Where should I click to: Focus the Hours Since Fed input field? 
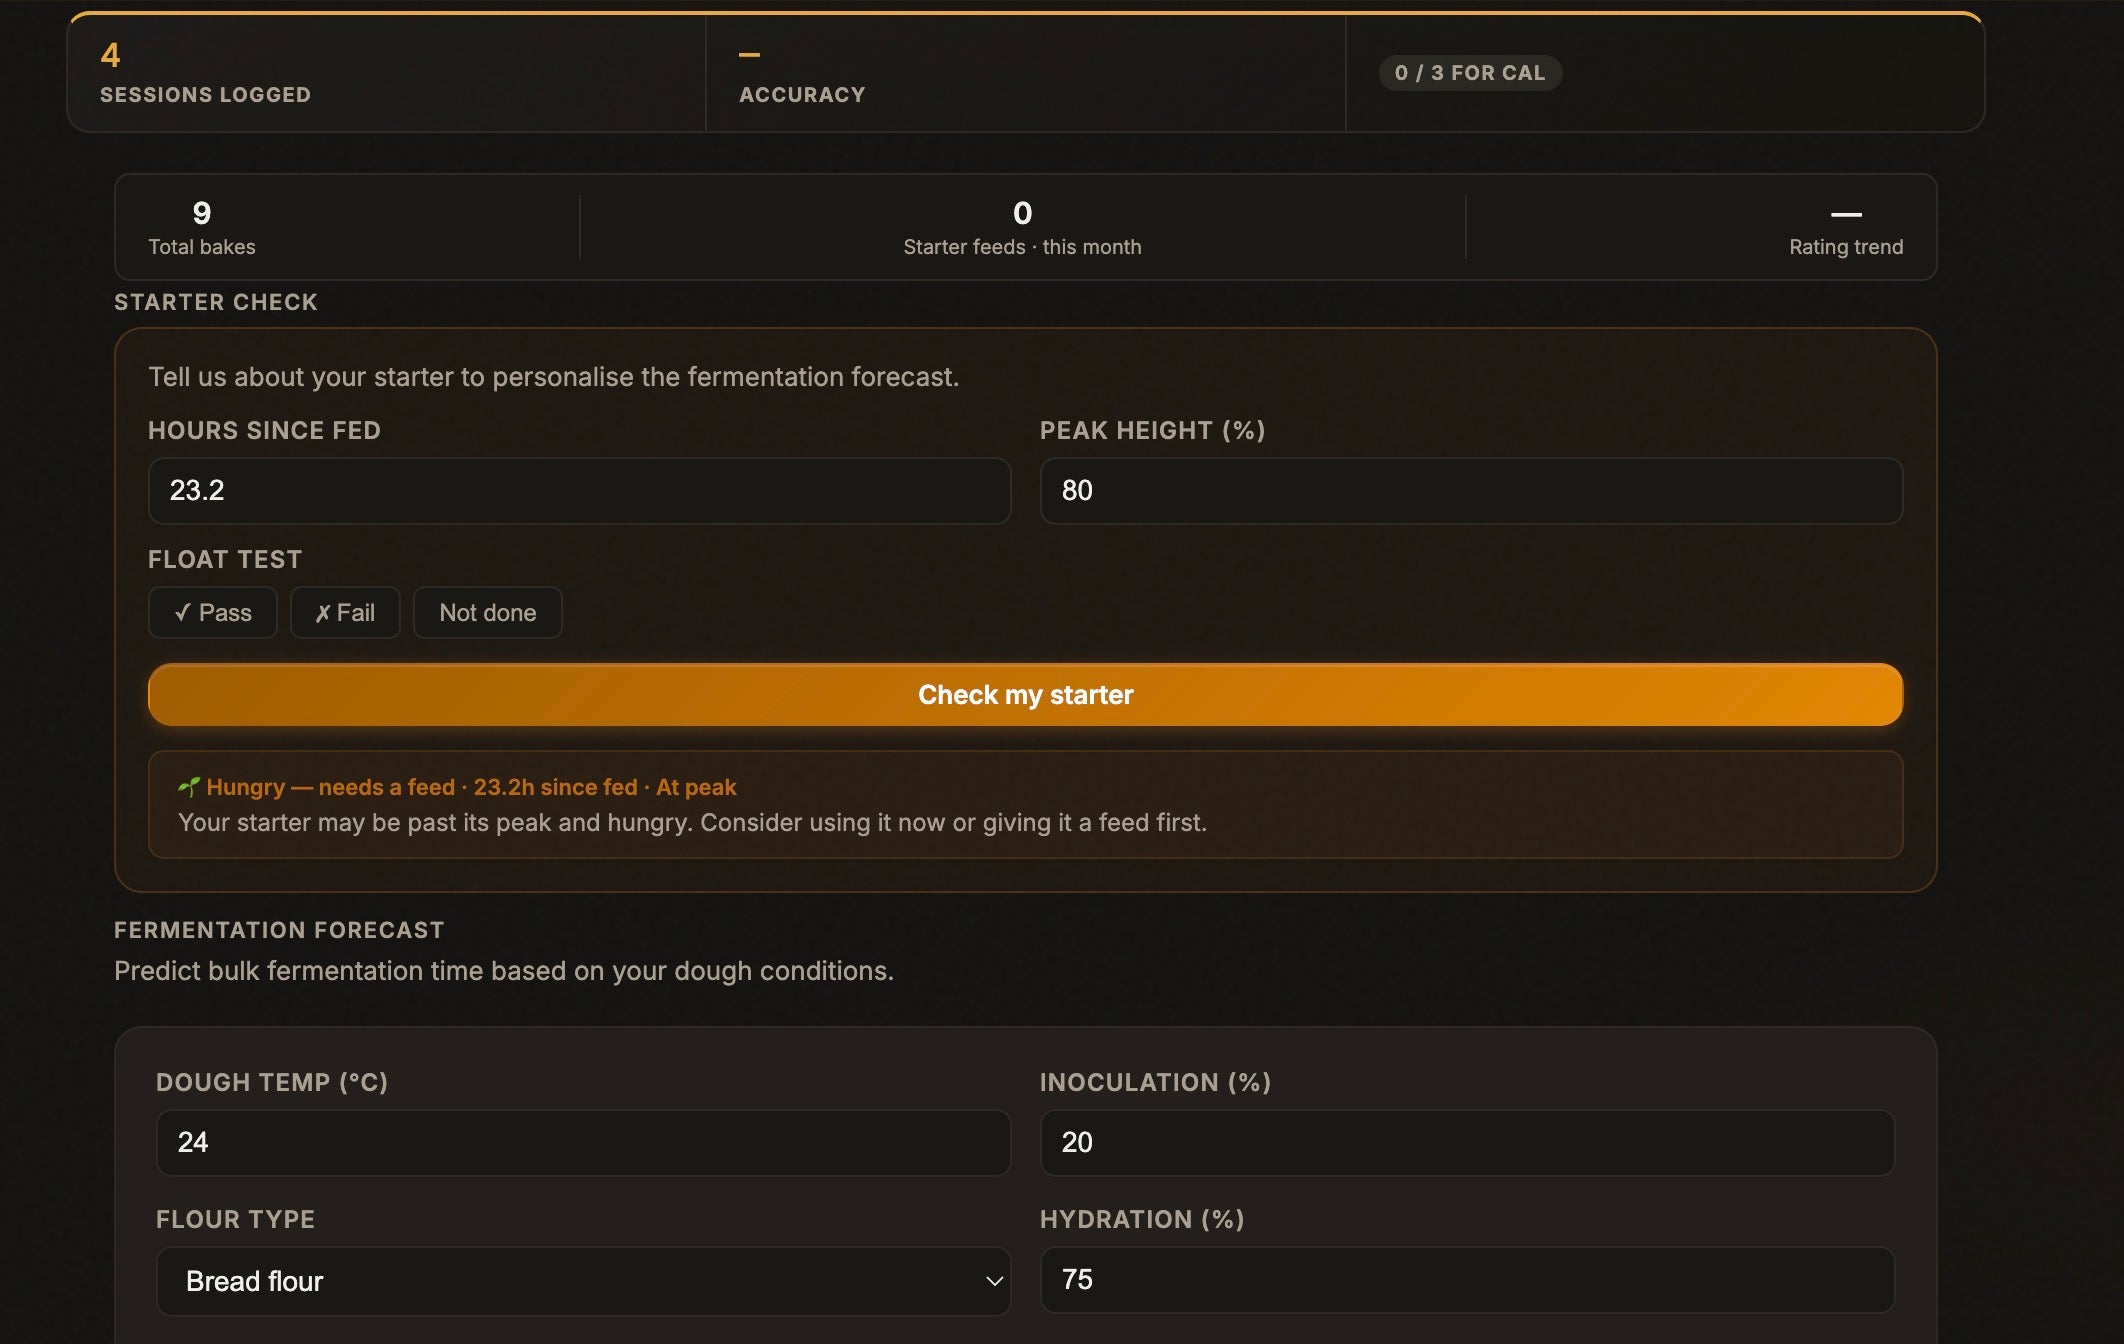[579, 490]
